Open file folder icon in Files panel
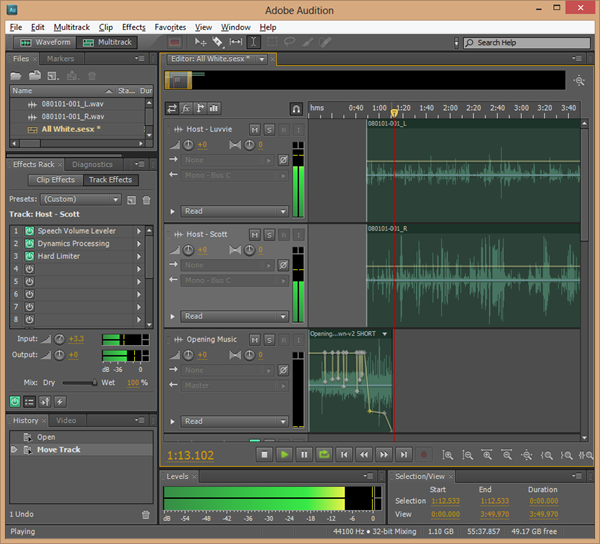 point(16,76)
